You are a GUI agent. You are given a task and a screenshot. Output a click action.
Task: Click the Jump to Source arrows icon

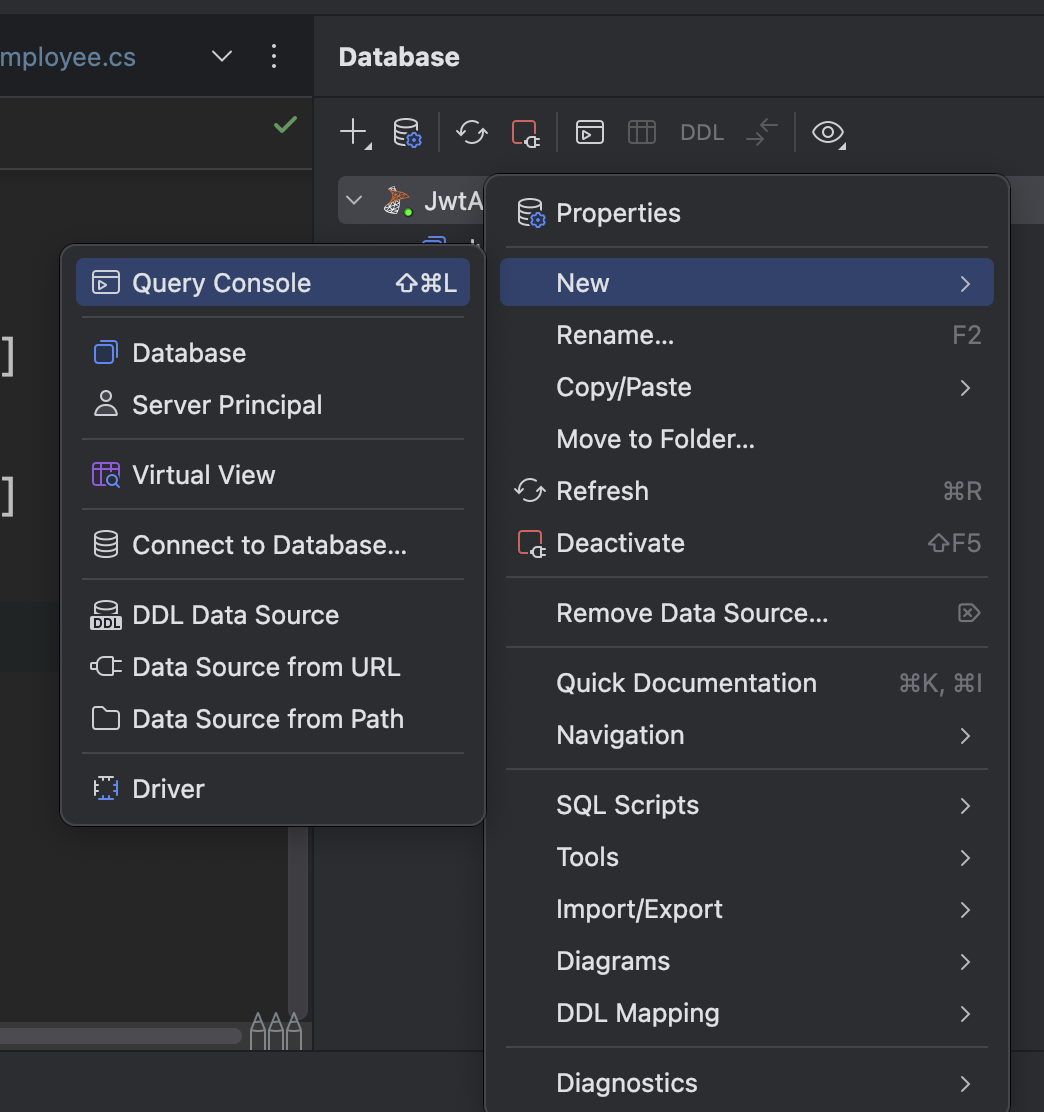pyautogui.click(x=762, y=132)
